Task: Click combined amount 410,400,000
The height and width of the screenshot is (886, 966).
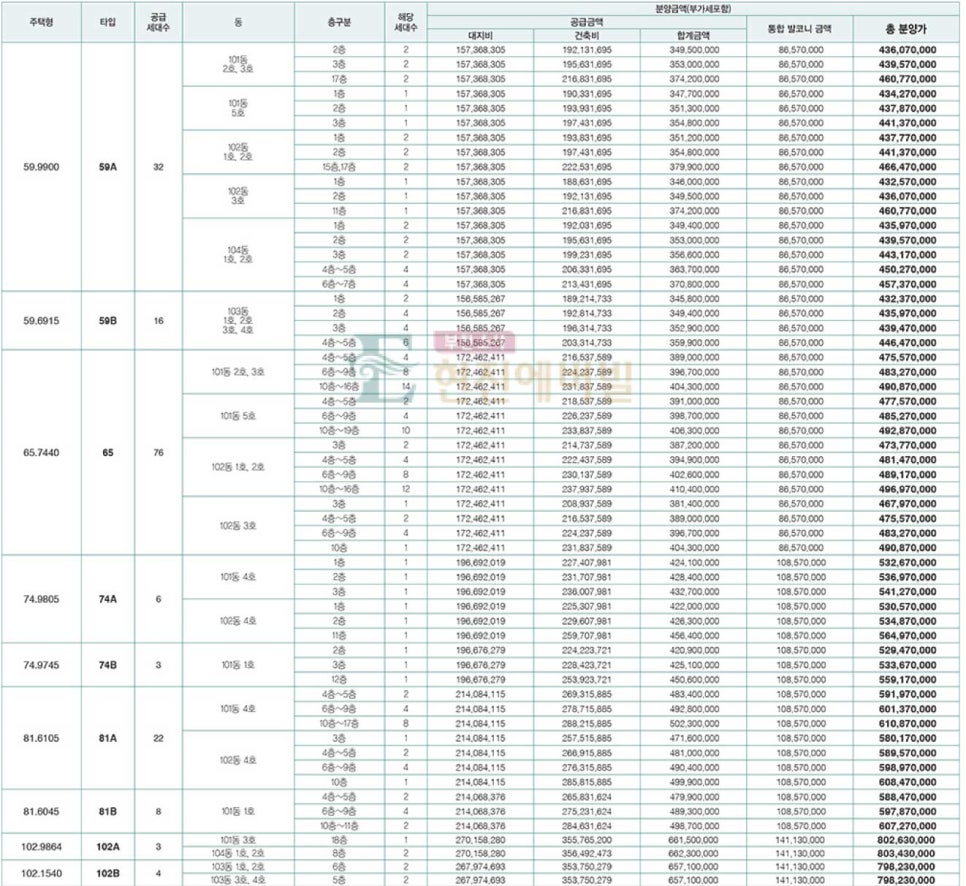Action: (x=694, y=489)
